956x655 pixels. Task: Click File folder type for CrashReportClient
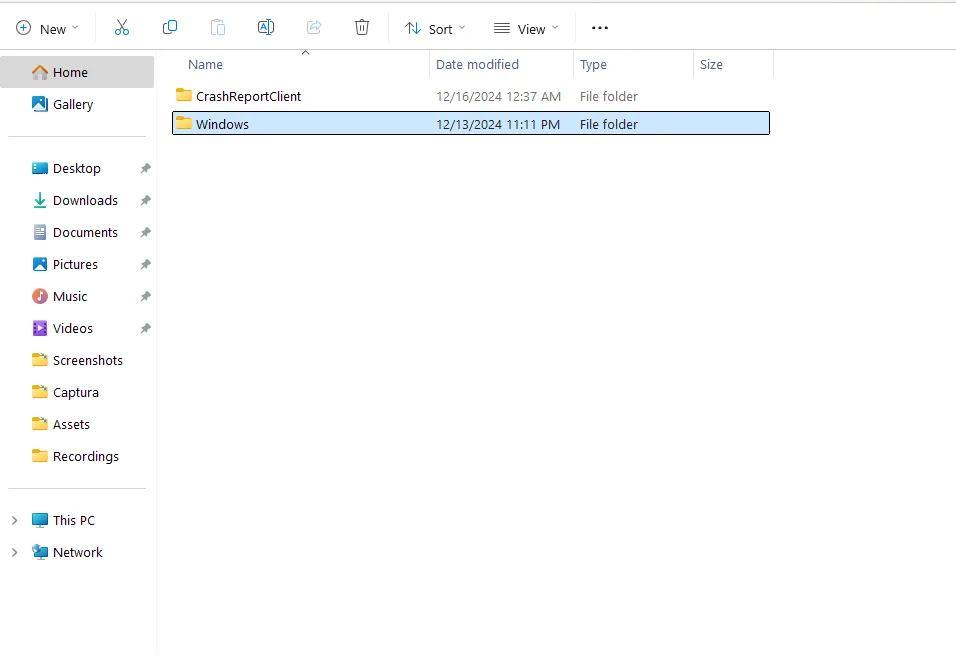(x=608, y=96)
